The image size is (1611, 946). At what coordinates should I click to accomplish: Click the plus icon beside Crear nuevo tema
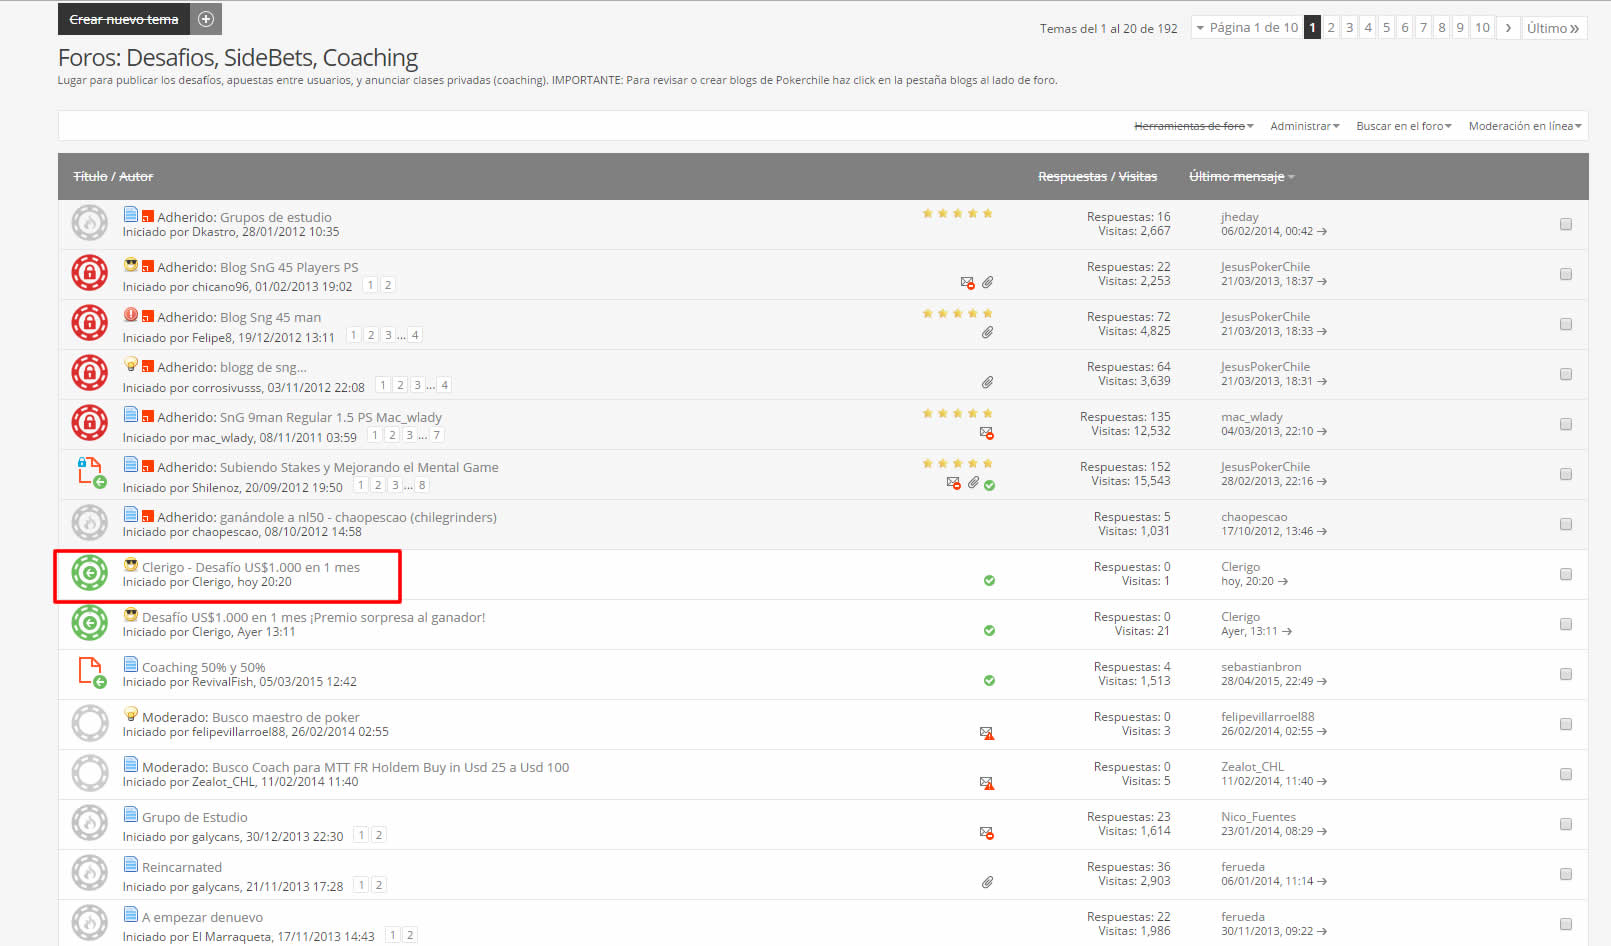click(206, 19)
